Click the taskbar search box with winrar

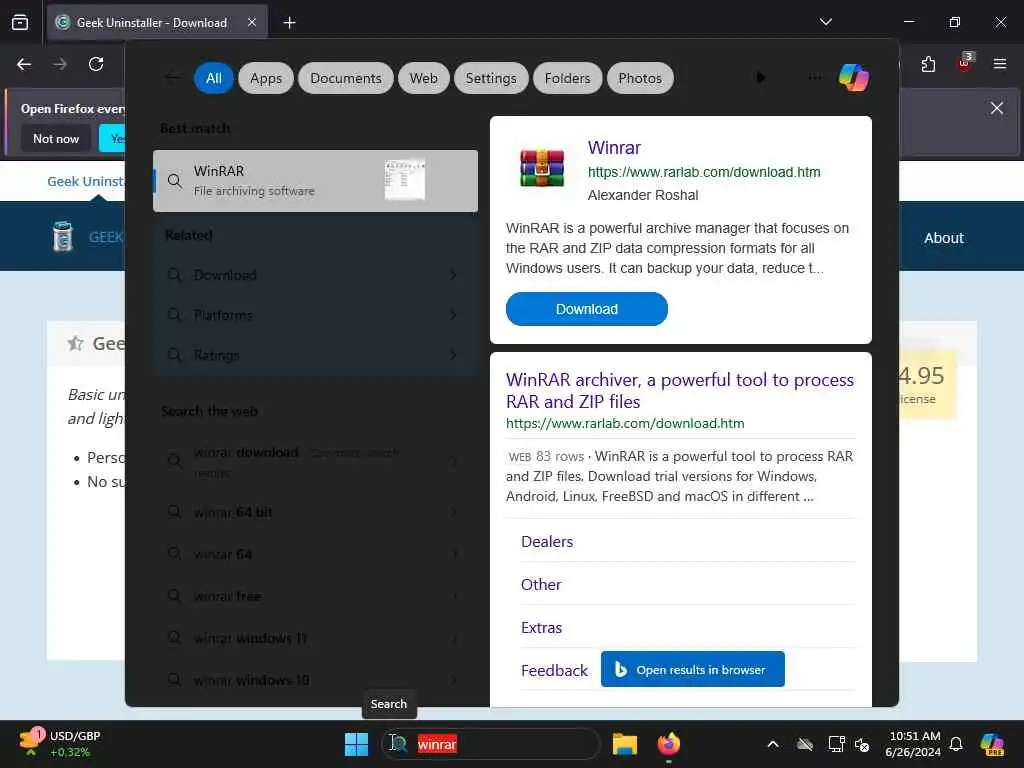coord(490,744)
